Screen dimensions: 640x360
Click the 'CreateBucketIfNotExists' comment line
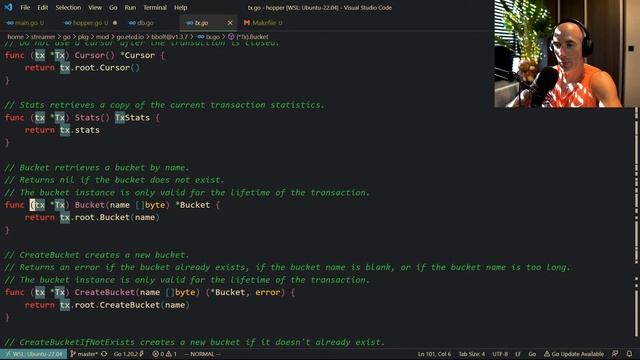click(x=194, y=342)
